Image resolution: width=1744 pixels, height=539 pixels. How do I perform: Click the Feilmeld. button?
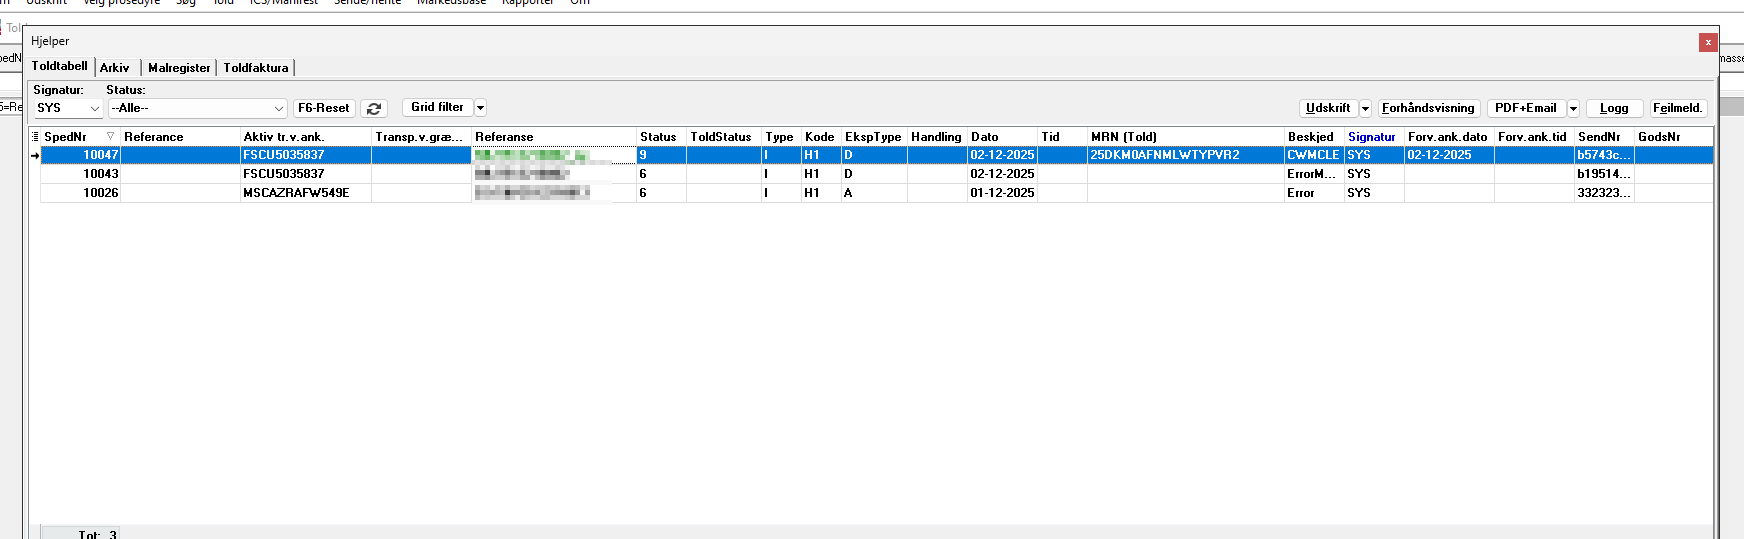click(1677, 108)
